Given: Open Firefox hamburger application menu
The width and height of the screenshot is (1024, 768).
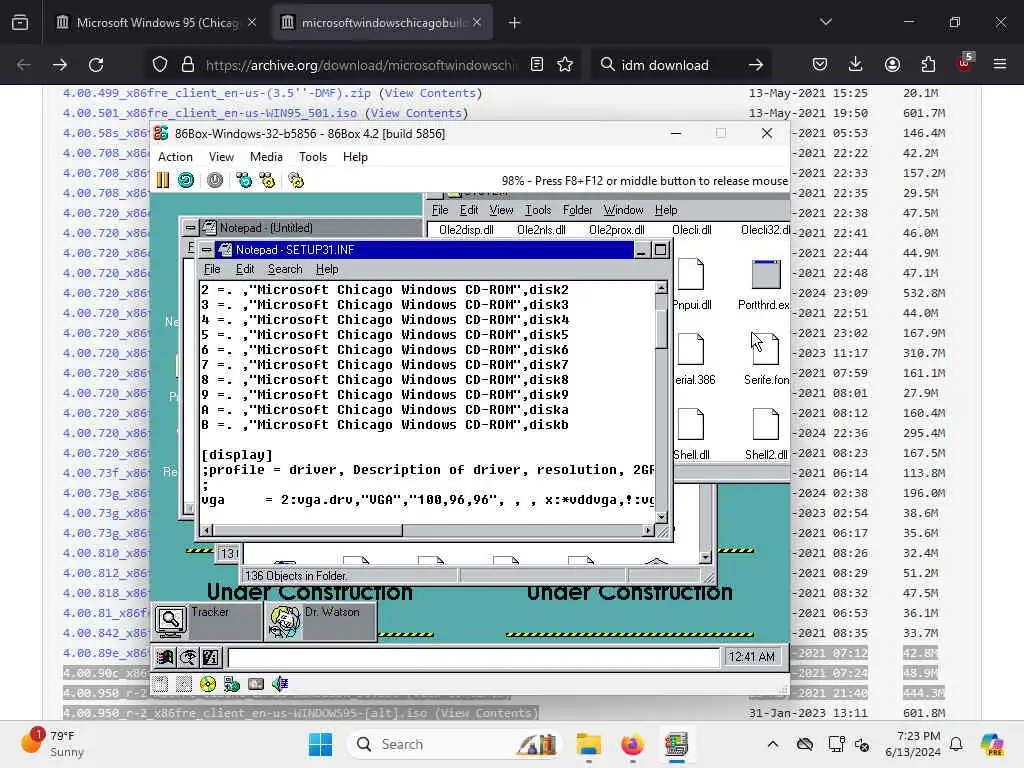Looking at the screenshot, I should coord(1000,65).
